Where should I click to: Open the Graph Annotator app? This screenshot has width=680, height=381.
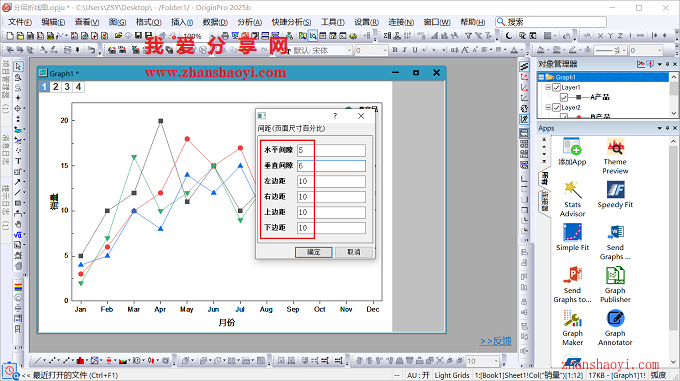pos(615,327)
